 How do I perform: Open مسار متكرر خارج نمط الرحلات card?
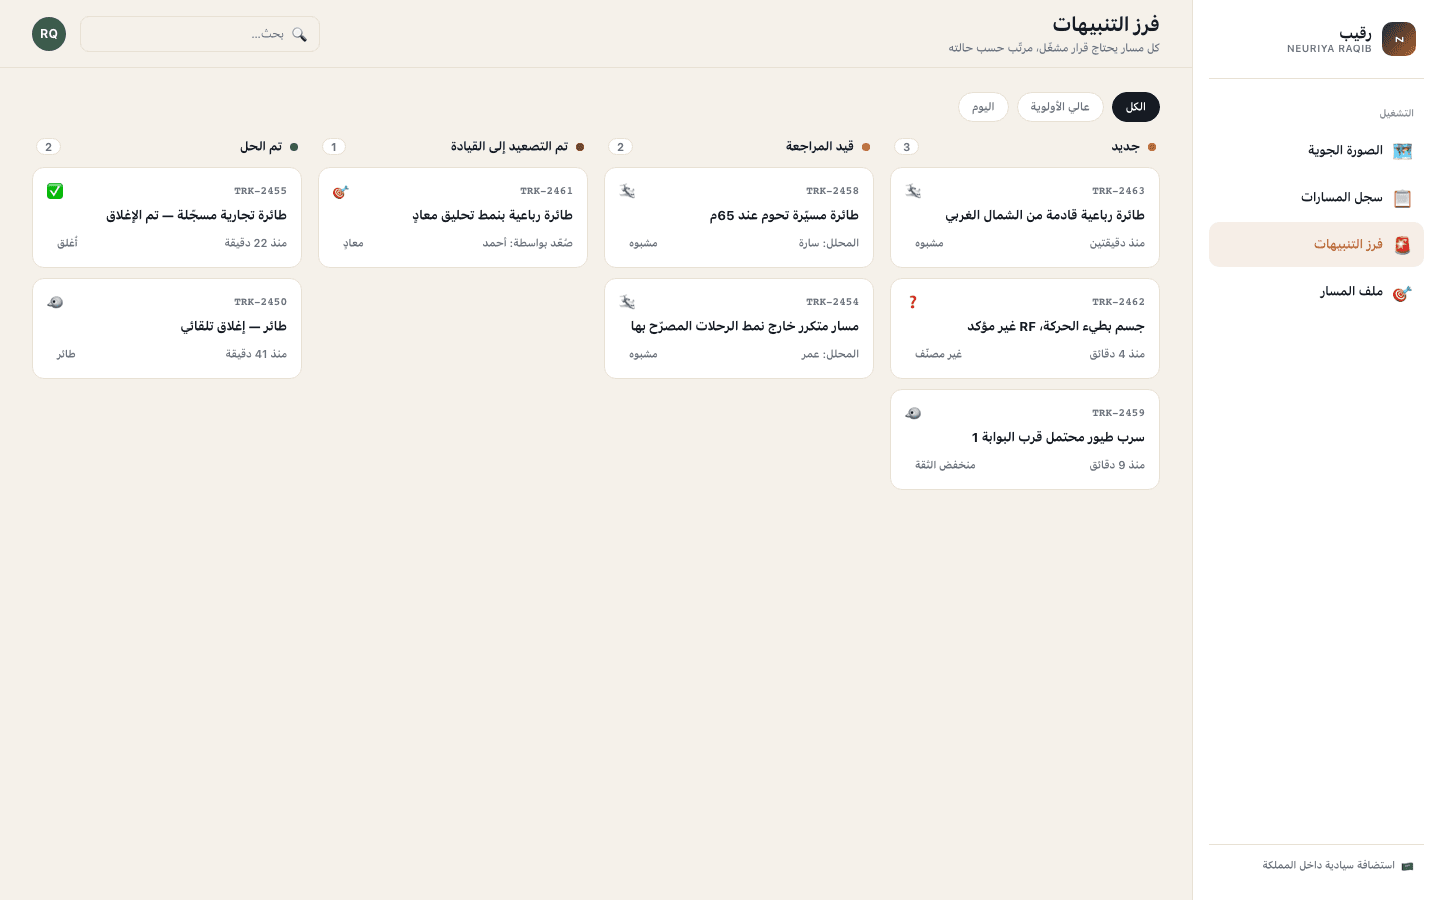739,328
